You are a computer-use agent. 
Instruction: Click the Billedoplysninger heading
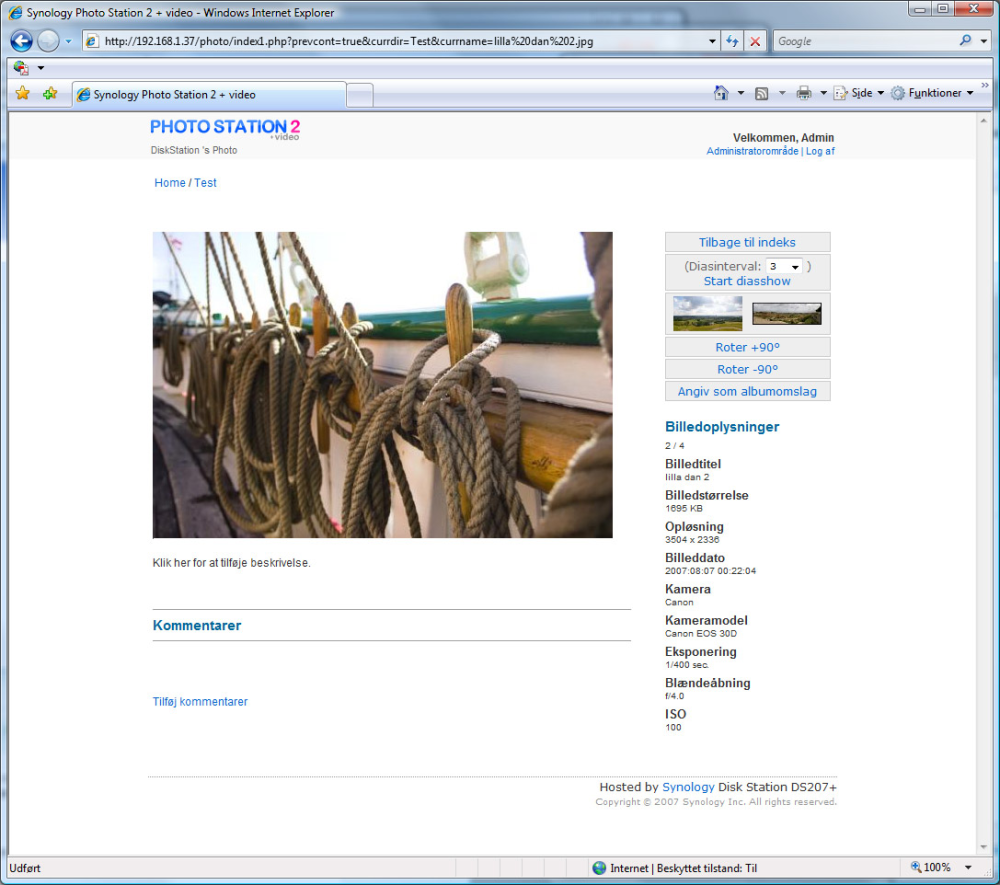[x=722, y=427]
